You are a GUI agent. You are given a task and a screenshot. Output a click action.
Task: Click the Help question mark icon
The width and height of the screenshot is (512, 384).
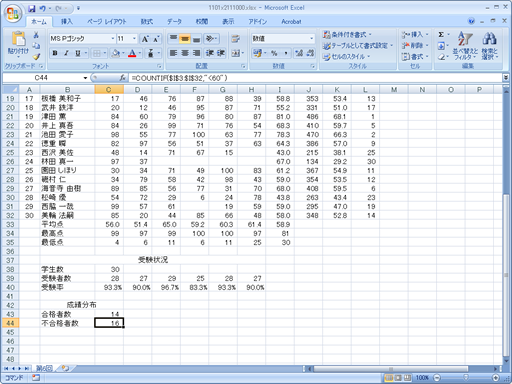click(471, 21)
